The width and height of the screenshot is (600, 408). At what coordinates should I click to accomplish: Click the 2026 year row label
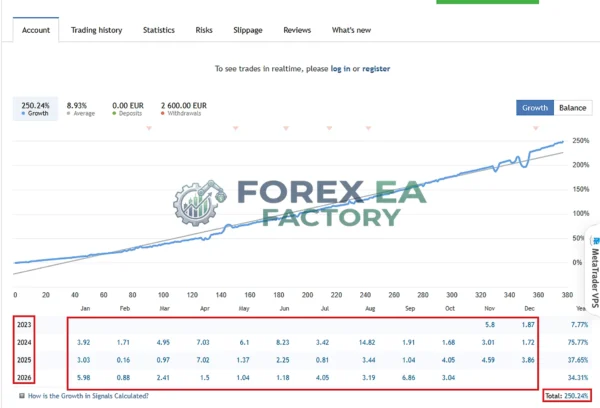point(24,377)
